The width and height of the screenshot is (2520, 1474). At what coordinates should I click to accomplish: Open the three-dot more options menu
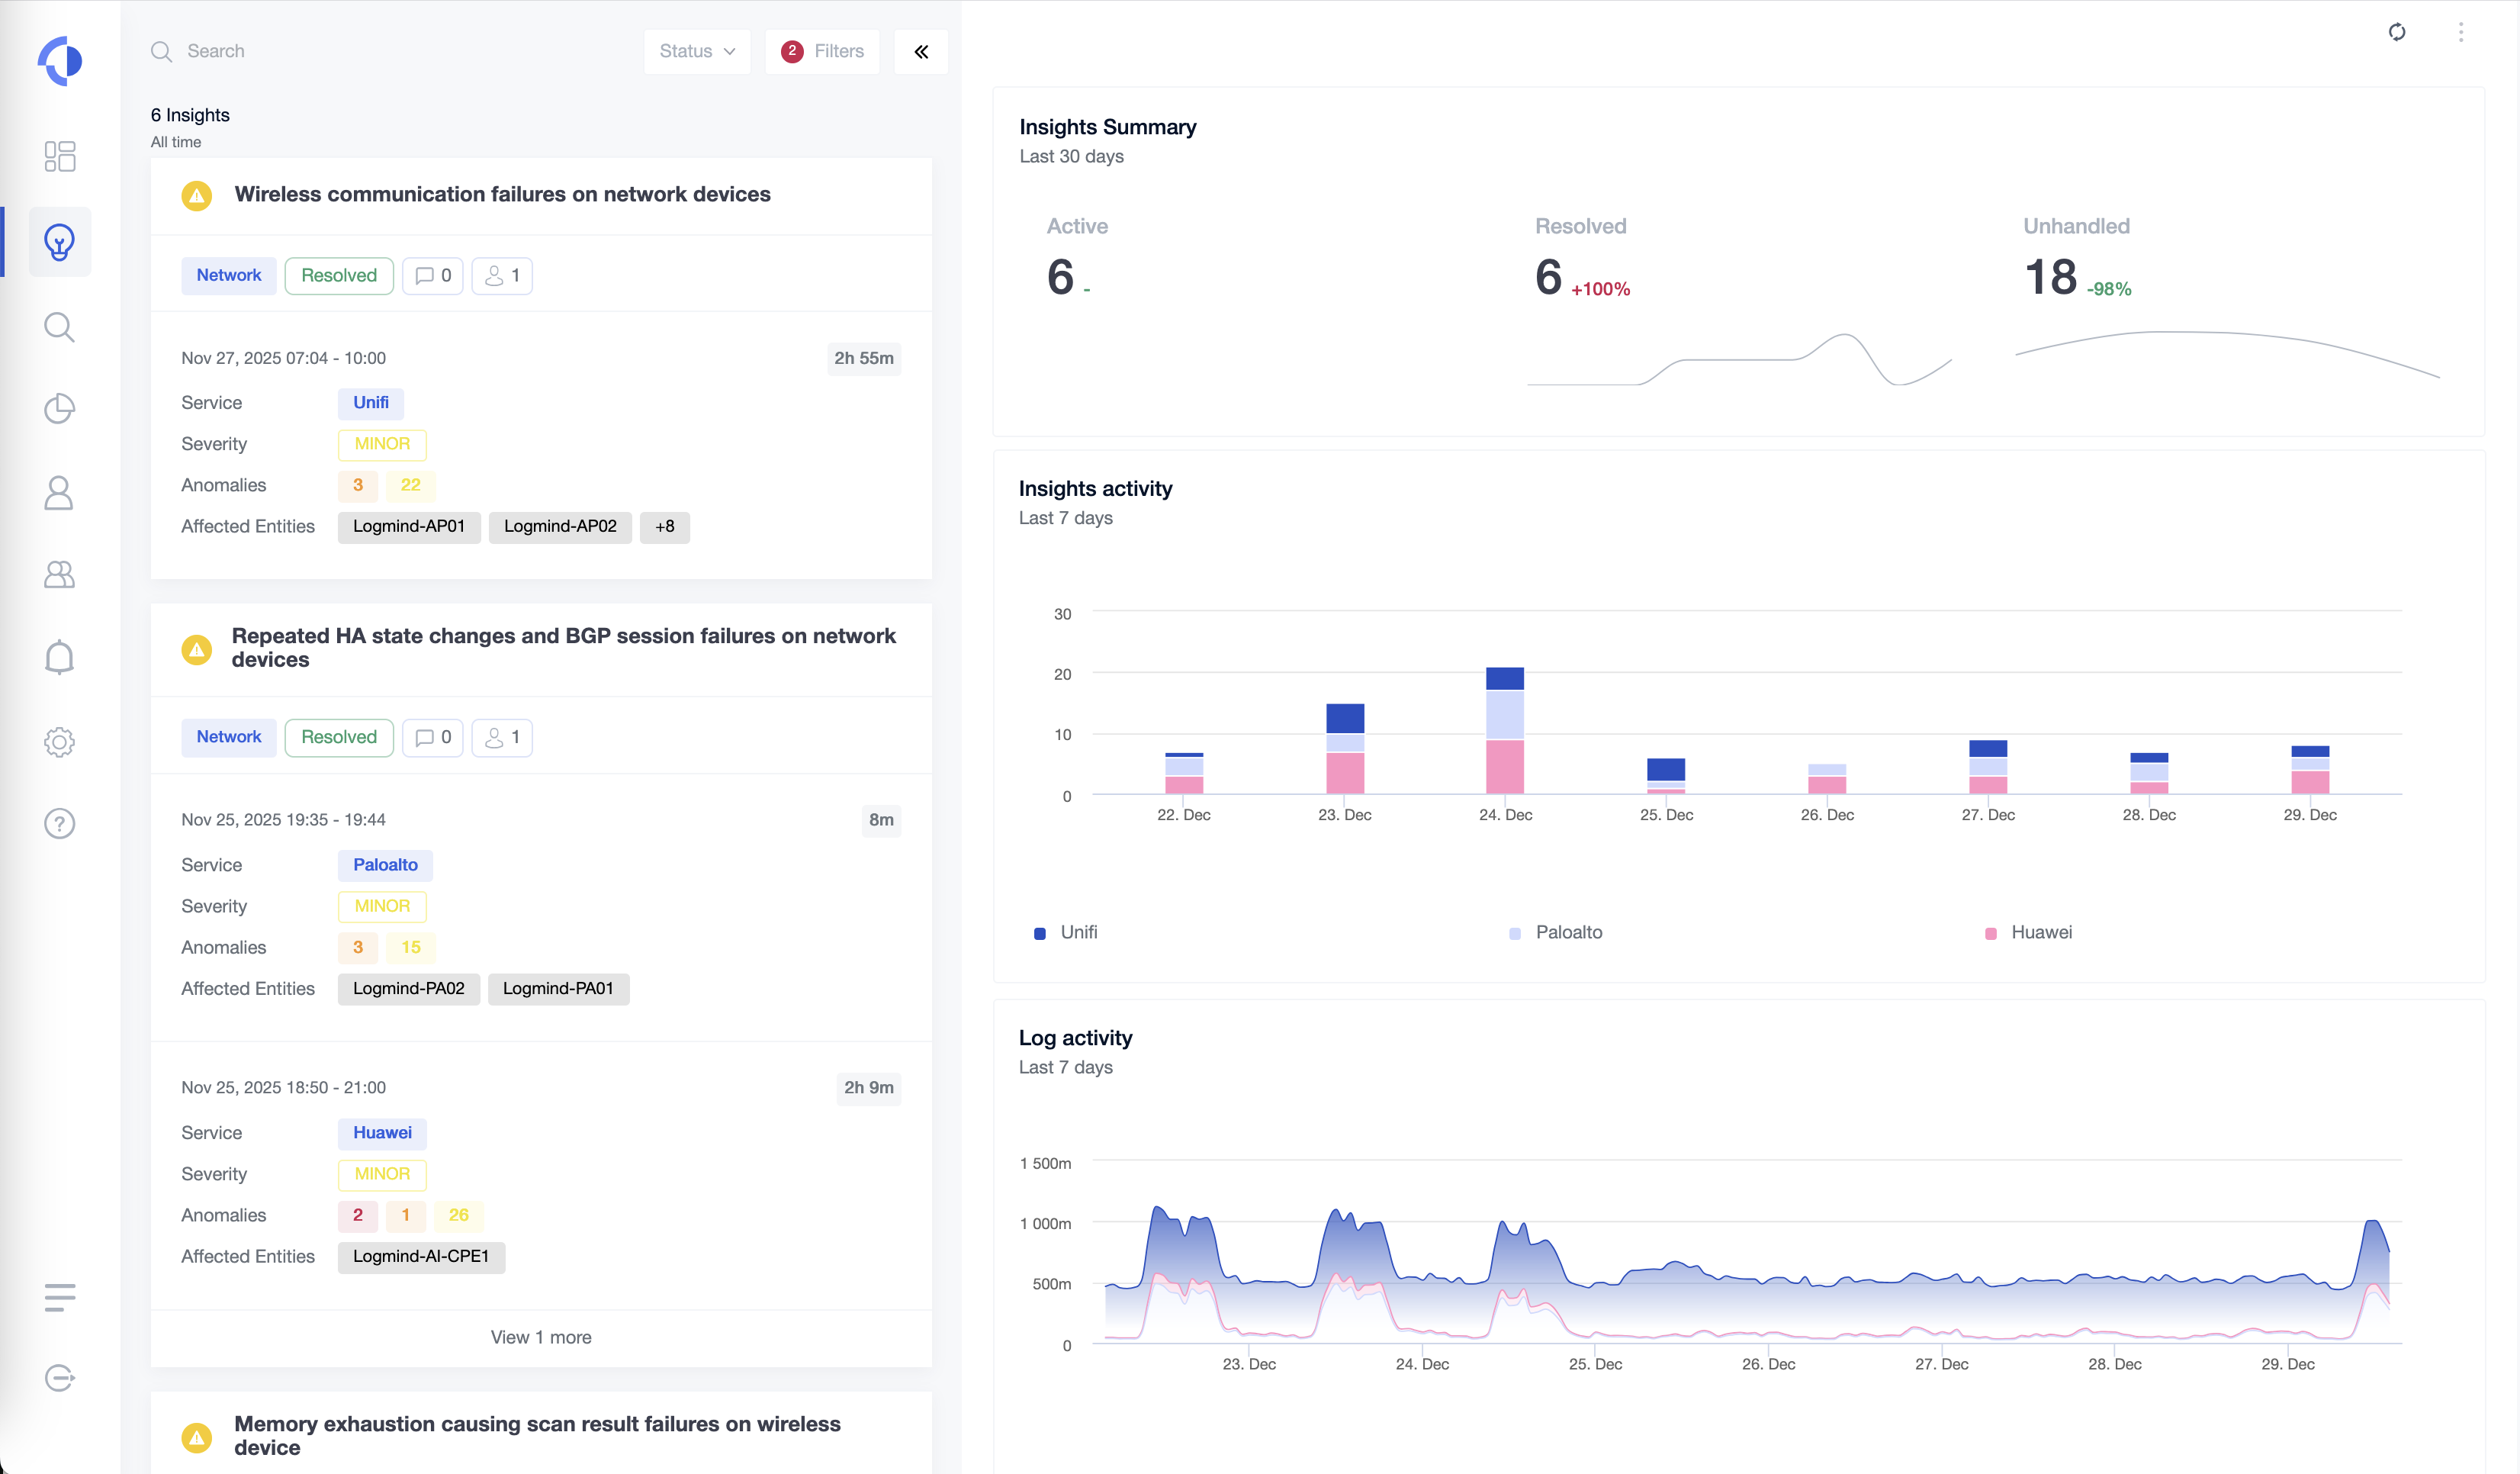[x=2461, y=32]
